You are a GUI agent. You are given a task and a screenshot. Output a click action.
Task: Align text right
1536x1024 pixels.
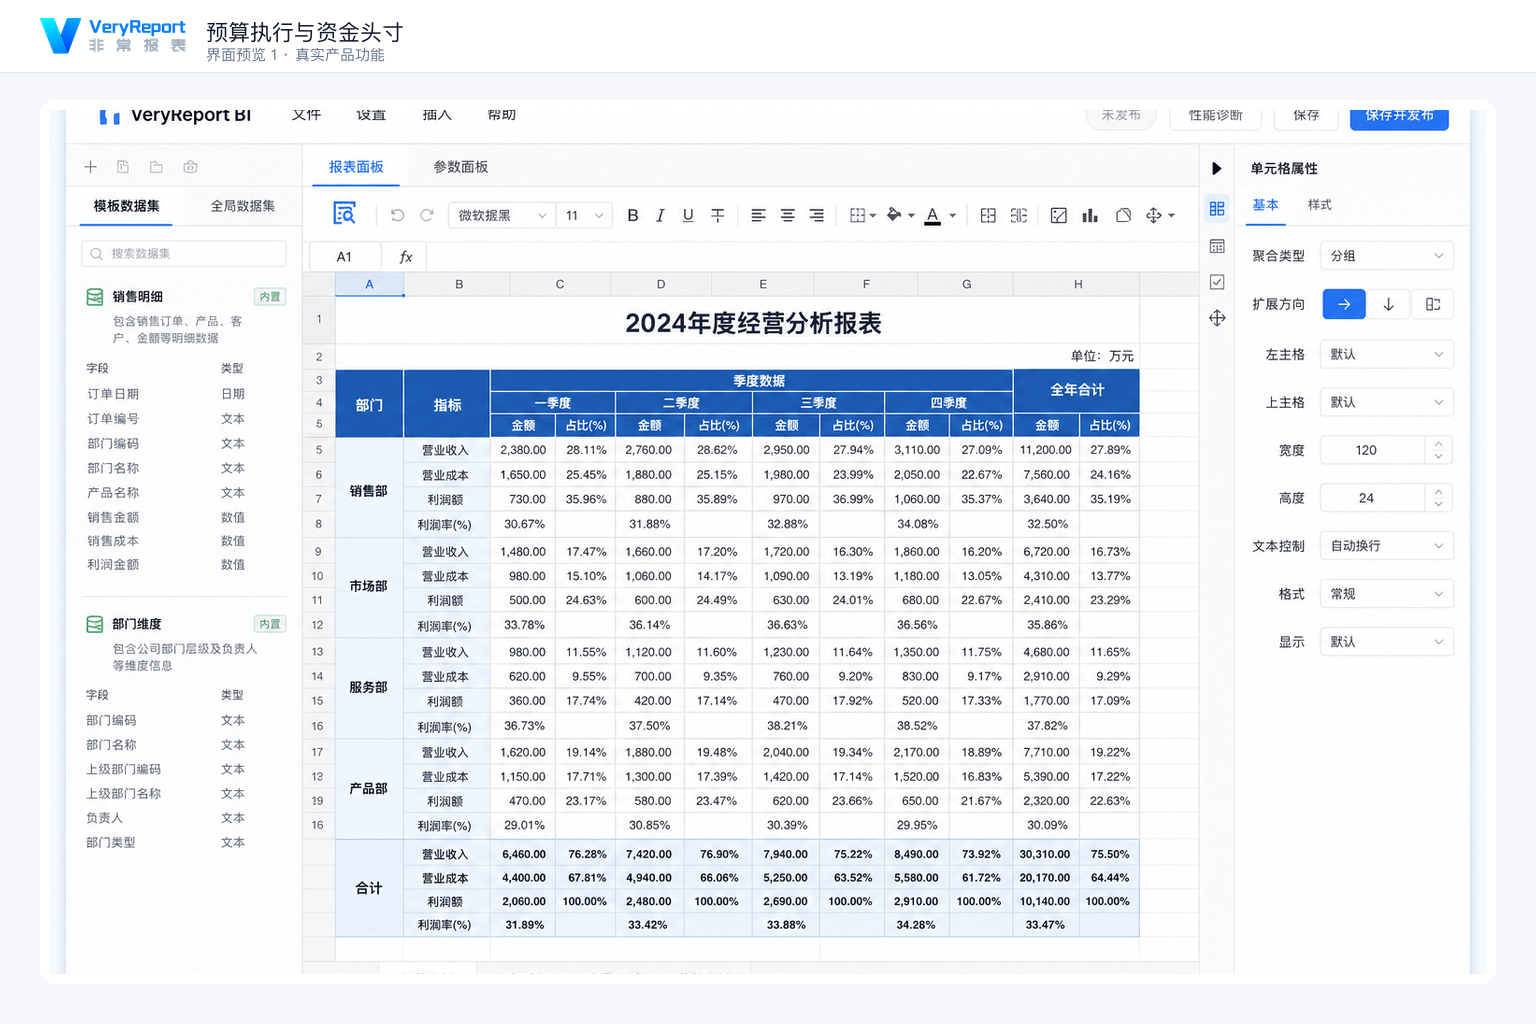coord(816,215)
